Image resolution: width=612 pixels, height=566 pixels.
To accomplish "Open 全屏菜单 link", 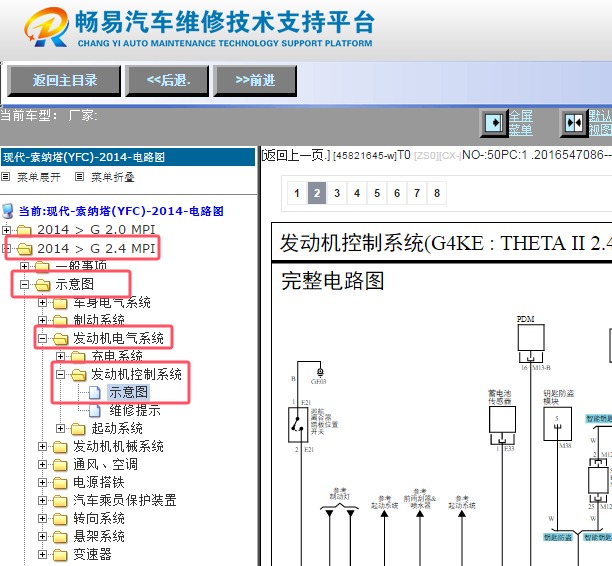I will click(521, 123).
